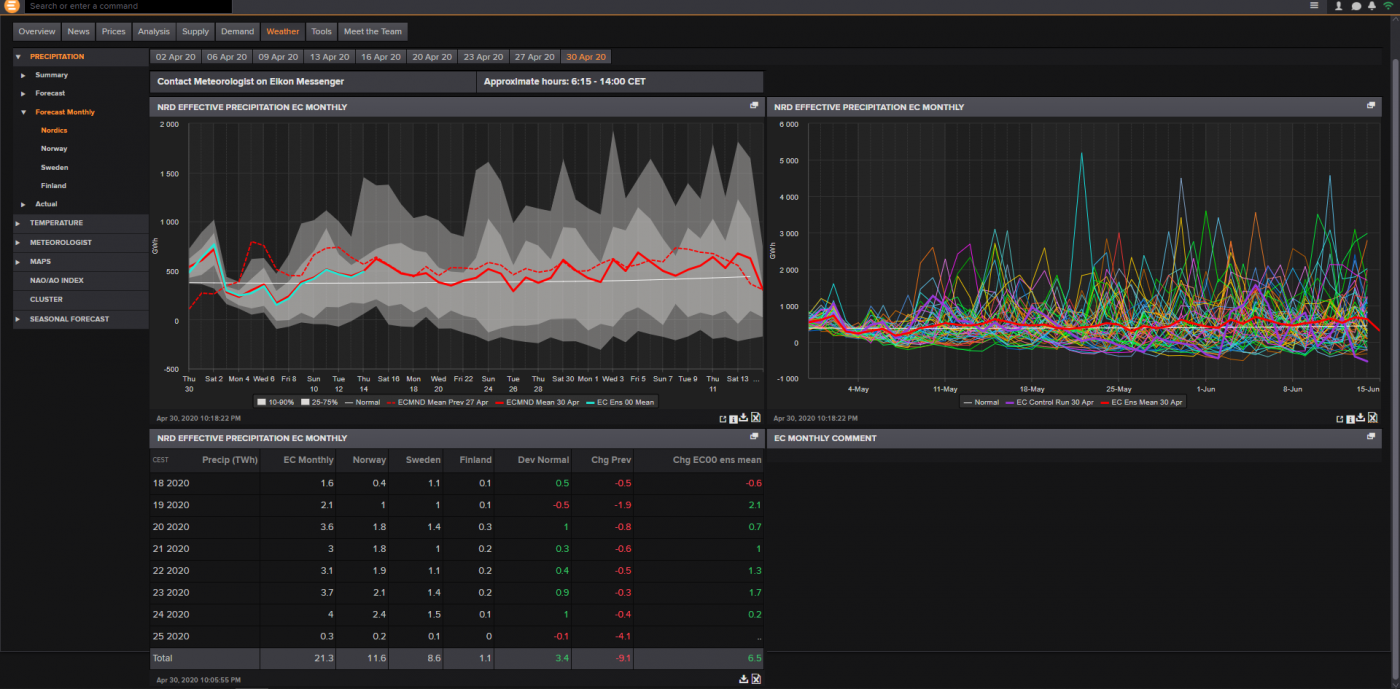
Task: Select the 27 Apr 20 date tab
Action: (x=534, y=57)
